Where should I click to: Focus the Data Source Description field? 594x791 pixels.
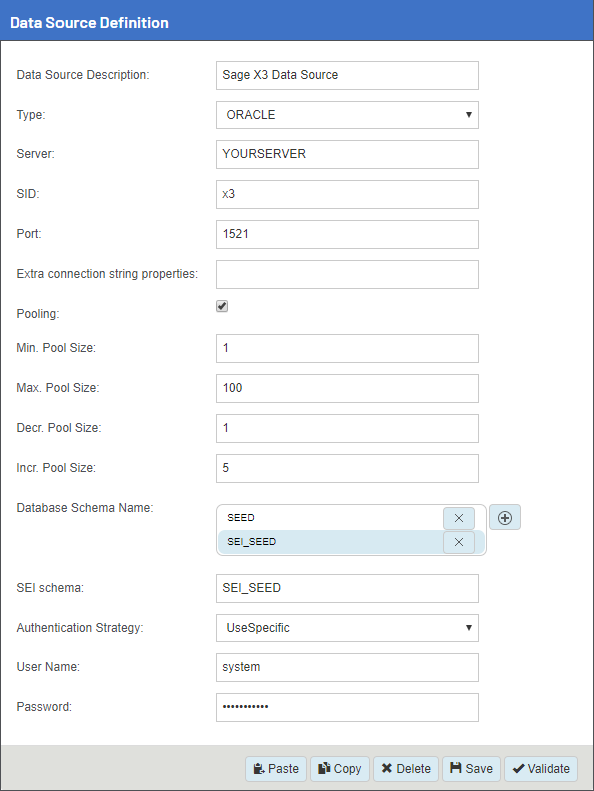(347, 76)
